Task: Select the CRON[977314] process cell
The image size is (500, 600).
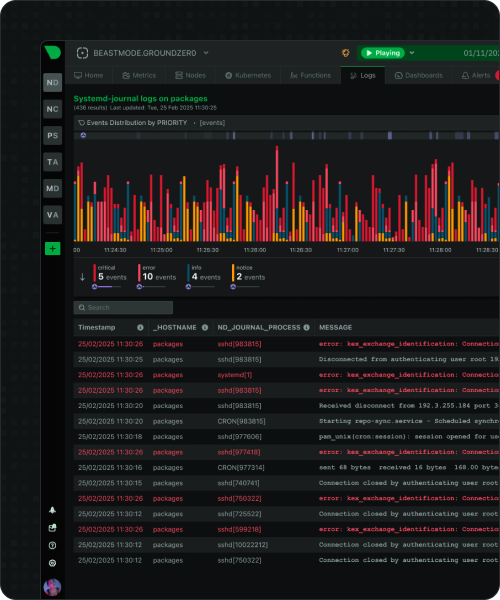Action: pos(241,468)
